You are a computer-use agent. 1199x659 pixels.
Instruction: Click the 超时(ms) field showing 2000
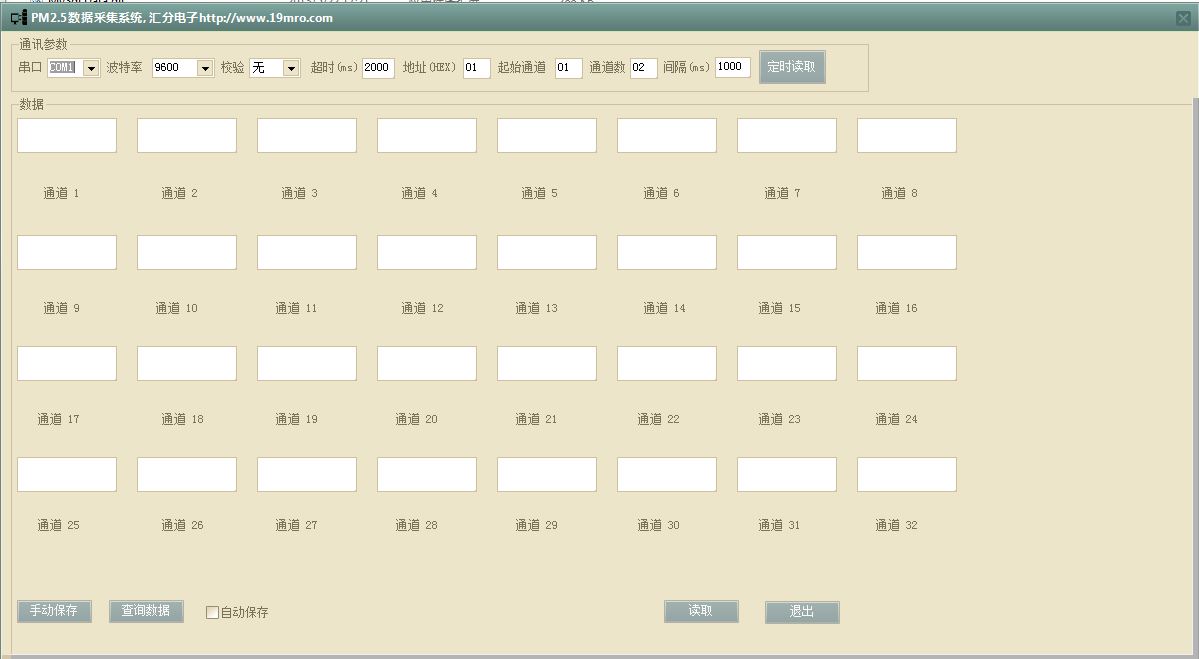point(378,68)
